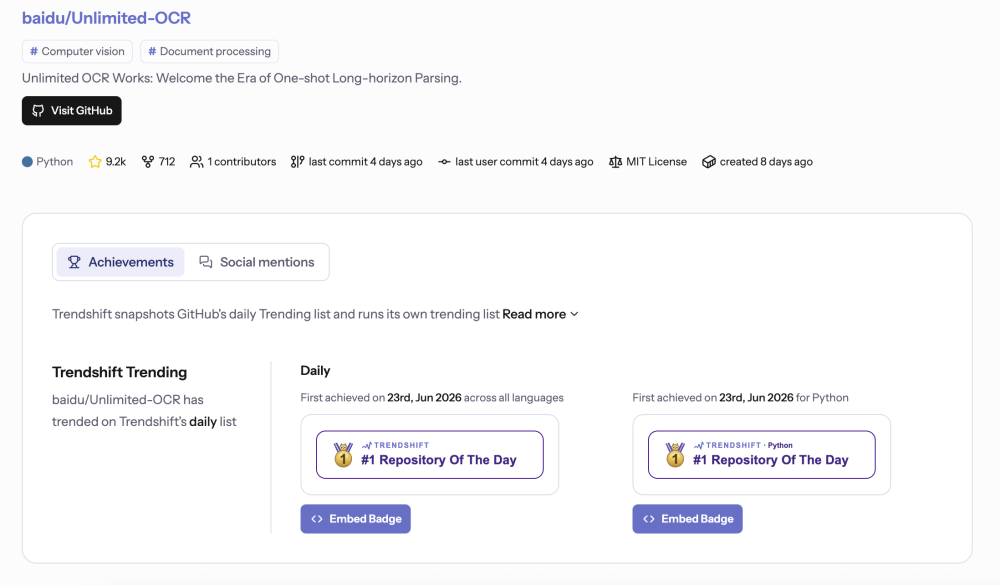This screenshot has height=585, width=1000.
Task: Click the blue Python language dot
Action: point(27,161)
